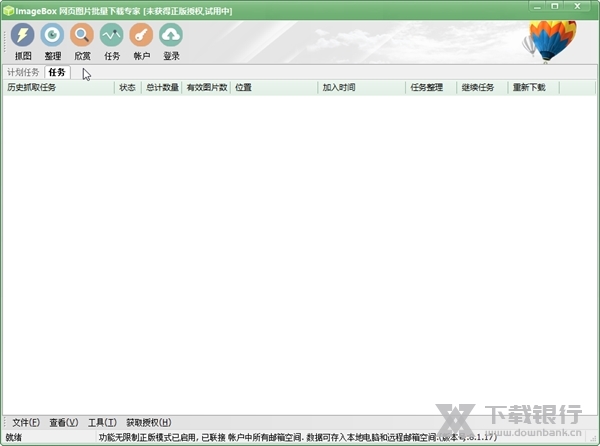Maximize the ImageBox window
The image size is (600, 446).
pyautogui.click(x=555, y=7)
